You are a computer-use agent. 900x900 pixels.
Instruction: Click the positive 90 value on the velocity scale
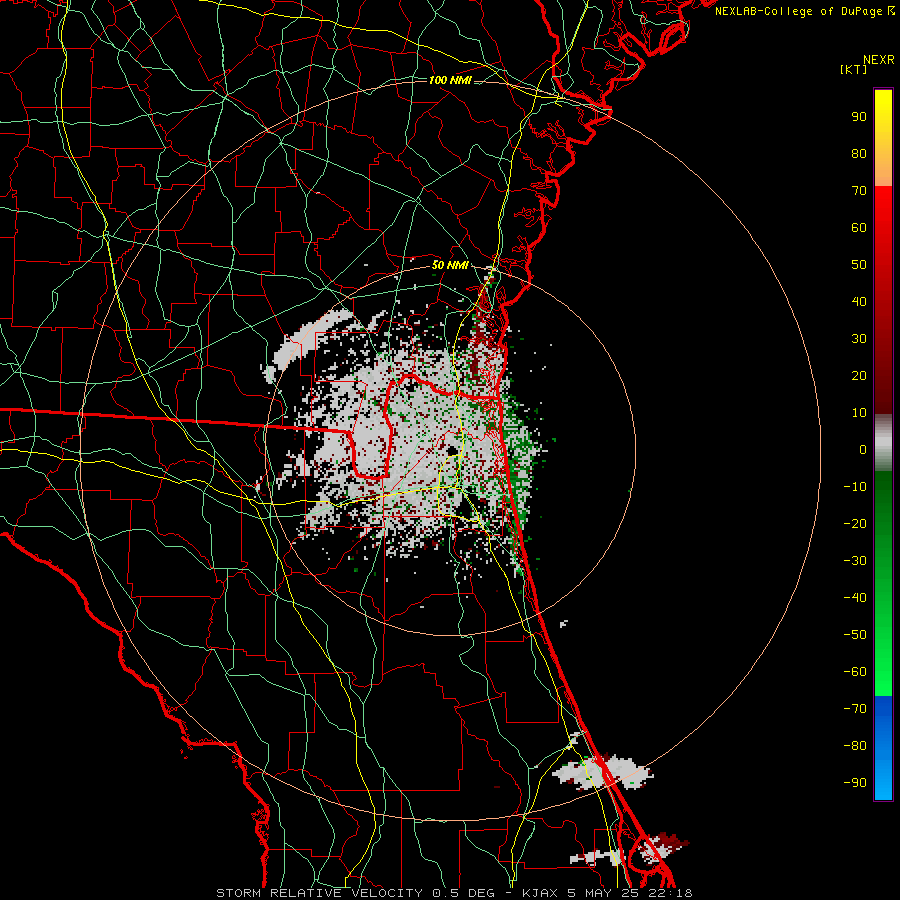859,117
